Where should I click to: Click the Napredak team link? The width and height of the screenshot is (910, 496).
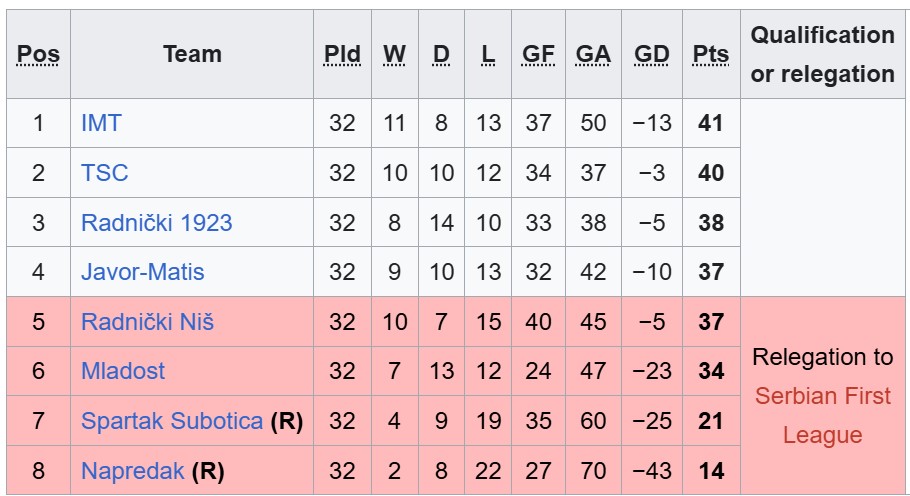[x=133, y=470]
